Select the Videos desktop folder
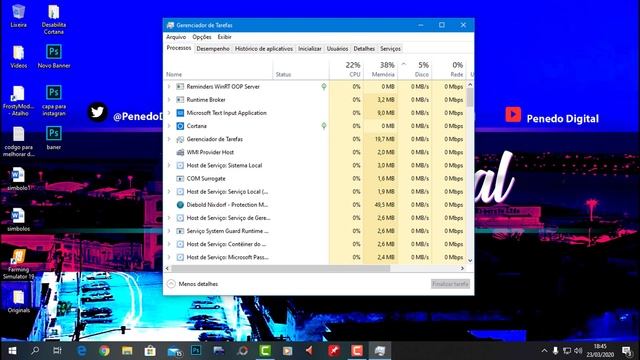The image size is (640, 360). point(18,57)
